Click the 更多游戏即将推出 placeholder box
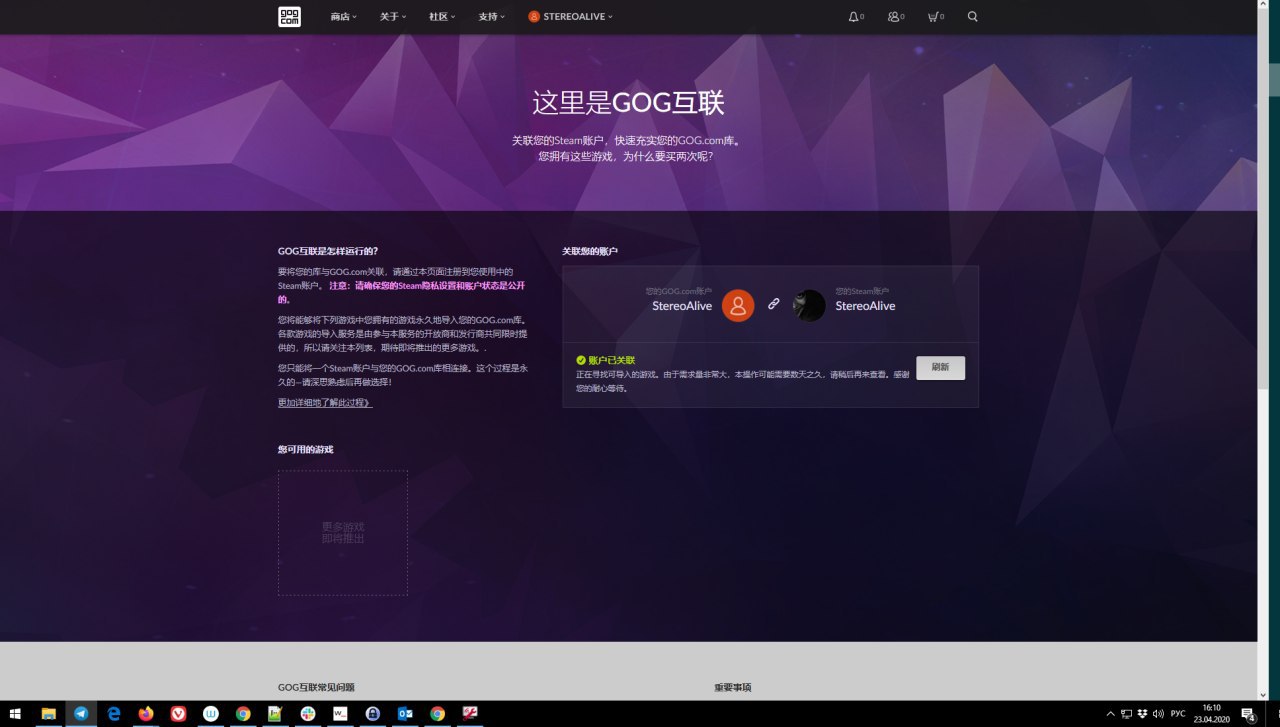The width and height of the screenshot is (1280, 727). pyautogui.click(x=343, y=533)
